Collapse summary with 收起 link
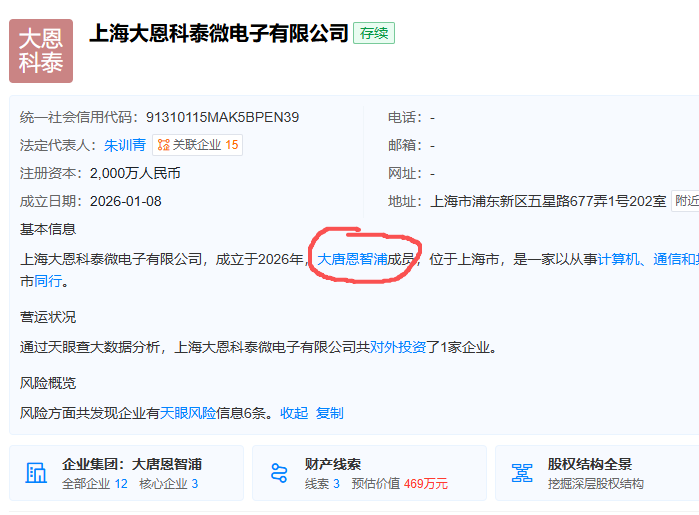699x515 pixels. [294, 413]
